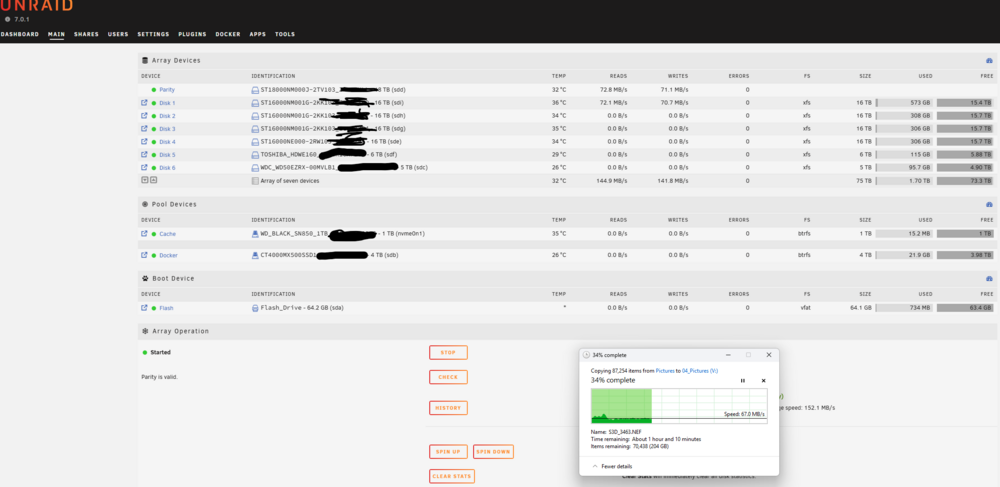Open the Shares menu item
The height and width of the screenshot is (487, 1000).
(86, 34)
